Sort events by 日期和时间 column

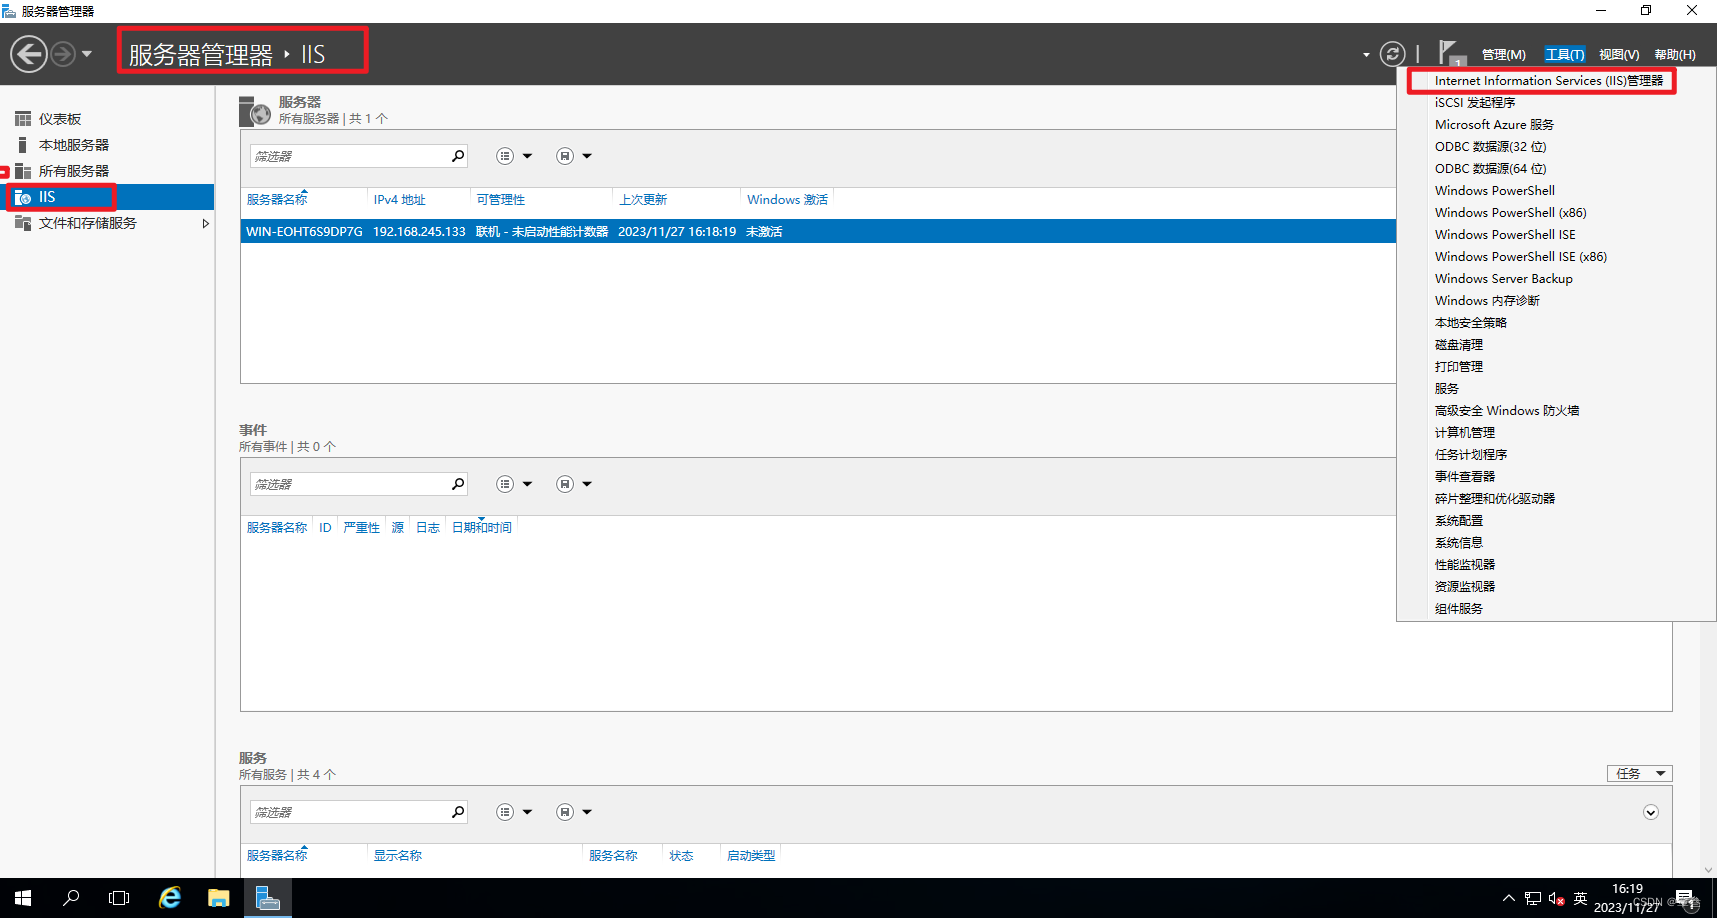(481, 528)
